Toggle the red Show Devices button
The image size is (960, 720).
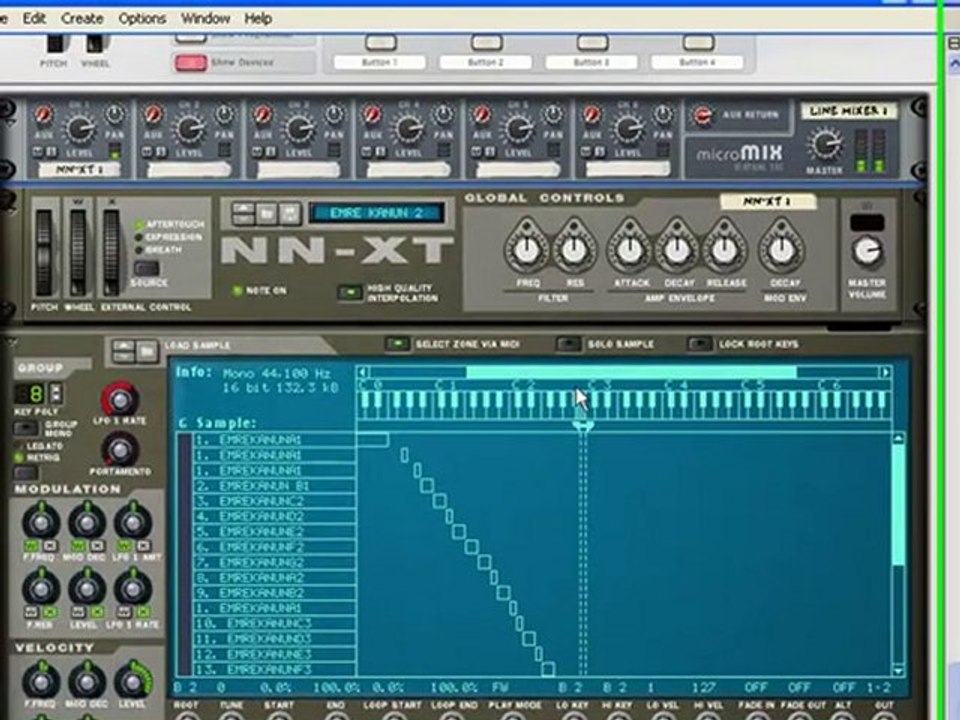click(191, 63)
